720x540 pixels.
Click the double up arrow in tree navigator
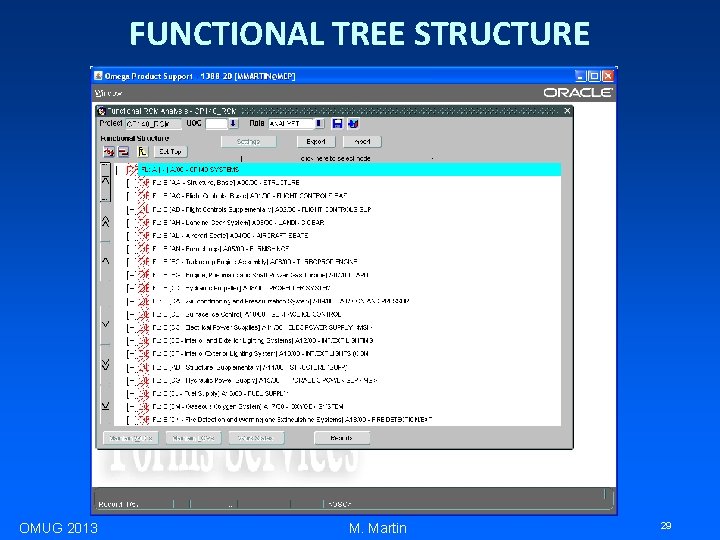point(105,222)
